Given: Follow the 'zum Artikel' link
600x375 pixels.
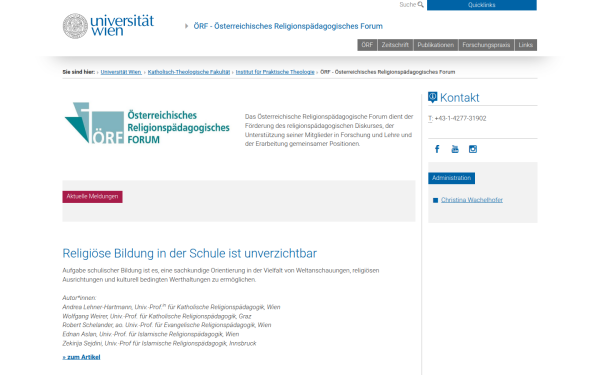Looking at the screenshot, I should pyautogui.click(x=82, y=357).
